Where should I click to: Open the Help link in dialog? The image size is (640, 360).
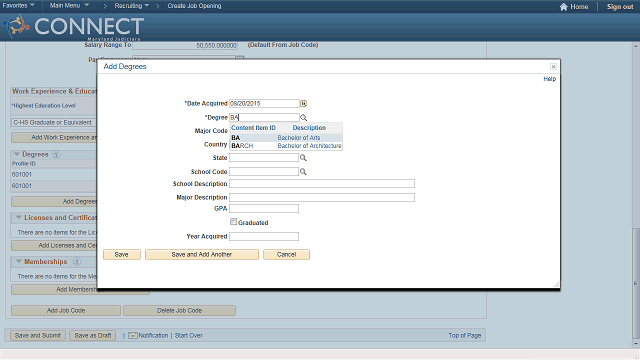coord(549,79)
